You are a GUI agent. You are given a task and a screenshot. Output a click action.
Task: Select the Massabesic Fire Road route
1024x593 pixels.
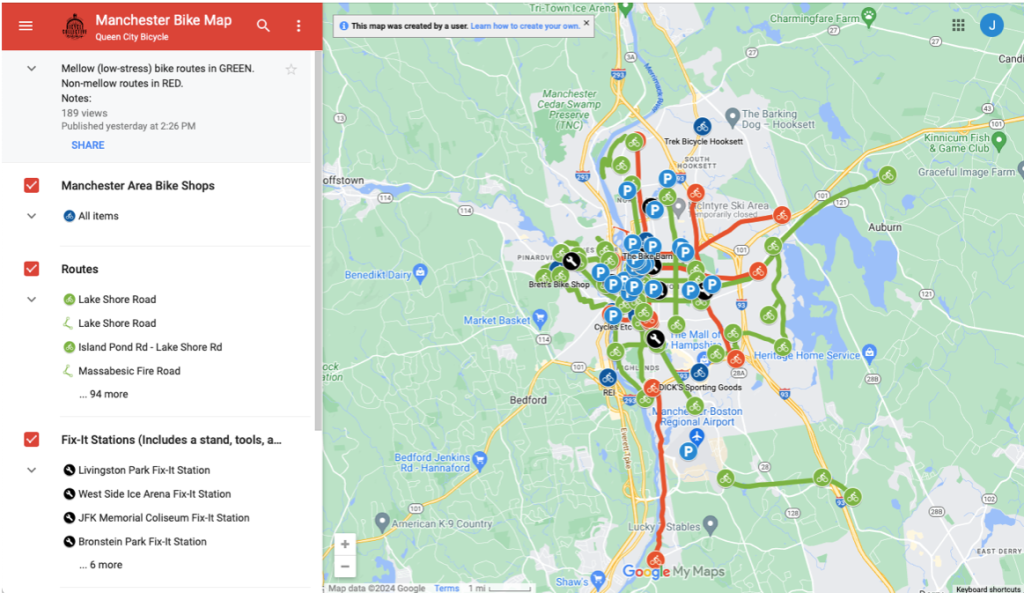coord(121,371)
